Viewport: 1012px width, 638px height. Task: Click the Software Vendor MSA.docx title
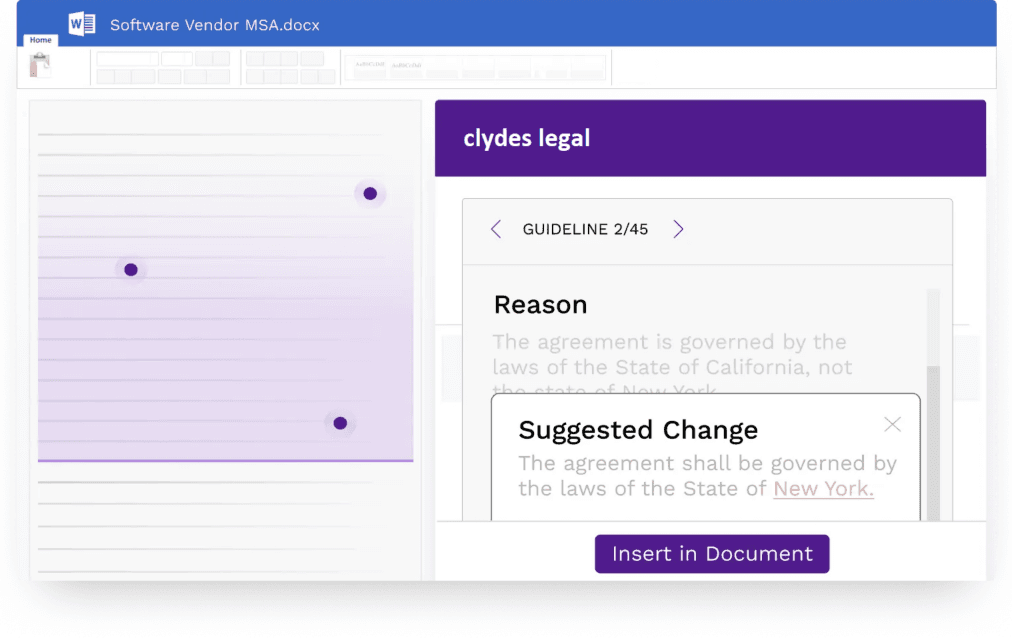pyautogui.click(x=215, y=25)
